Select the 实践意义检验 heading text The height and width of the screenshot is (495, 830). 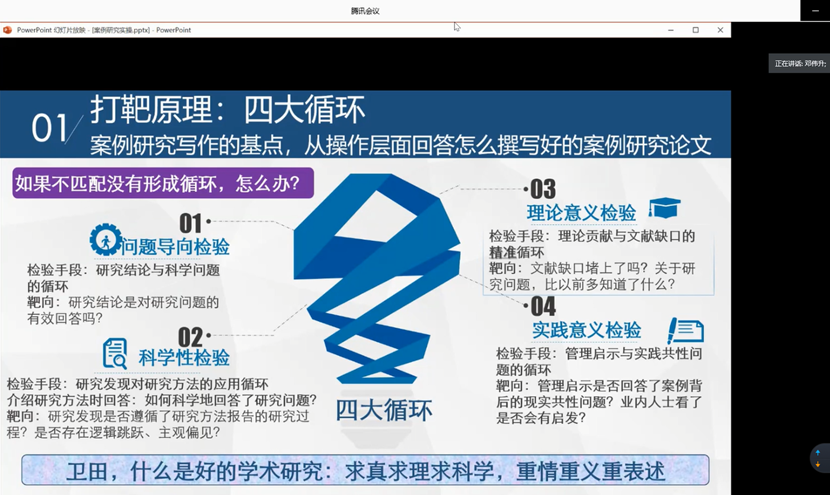(587, 330)
